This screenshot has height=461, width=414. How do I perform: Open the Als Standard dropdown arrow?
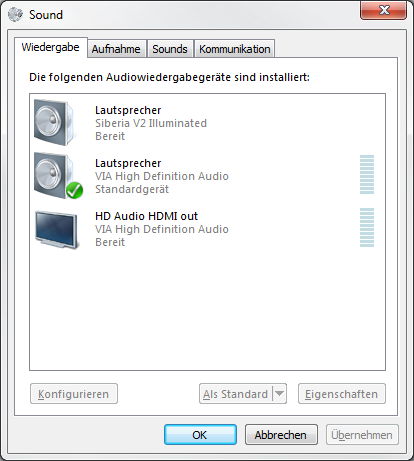click(279, 394)
